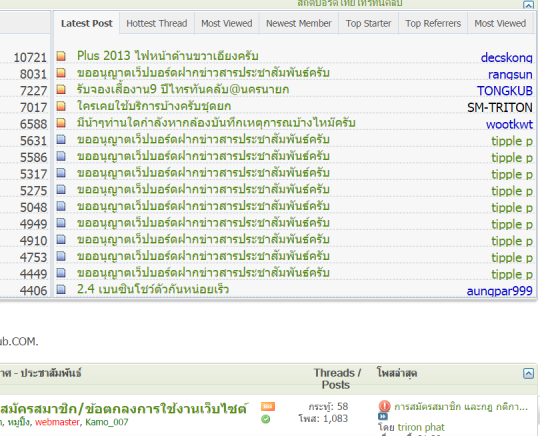Open tipple p profile on row 5586
540x436 pixels.
click(x=512, y=158)
